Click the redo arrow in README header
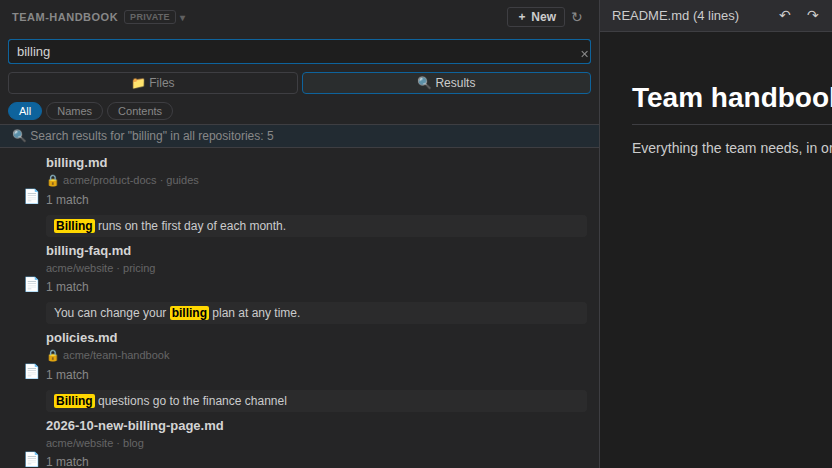Image resolution: width=832 pixels, height=468 pixels. (813, 15)
